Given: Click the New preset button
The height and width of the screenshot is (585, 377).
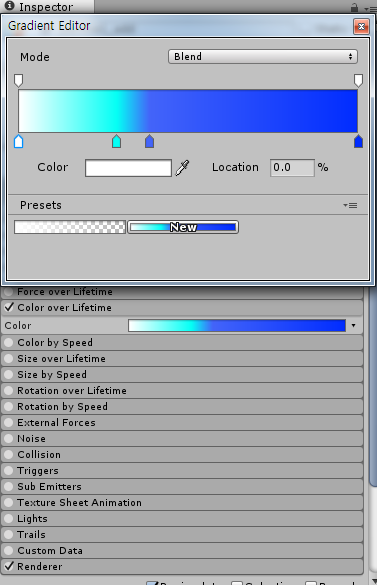Looking at the screenshot, I should click(x=183, y=227).
